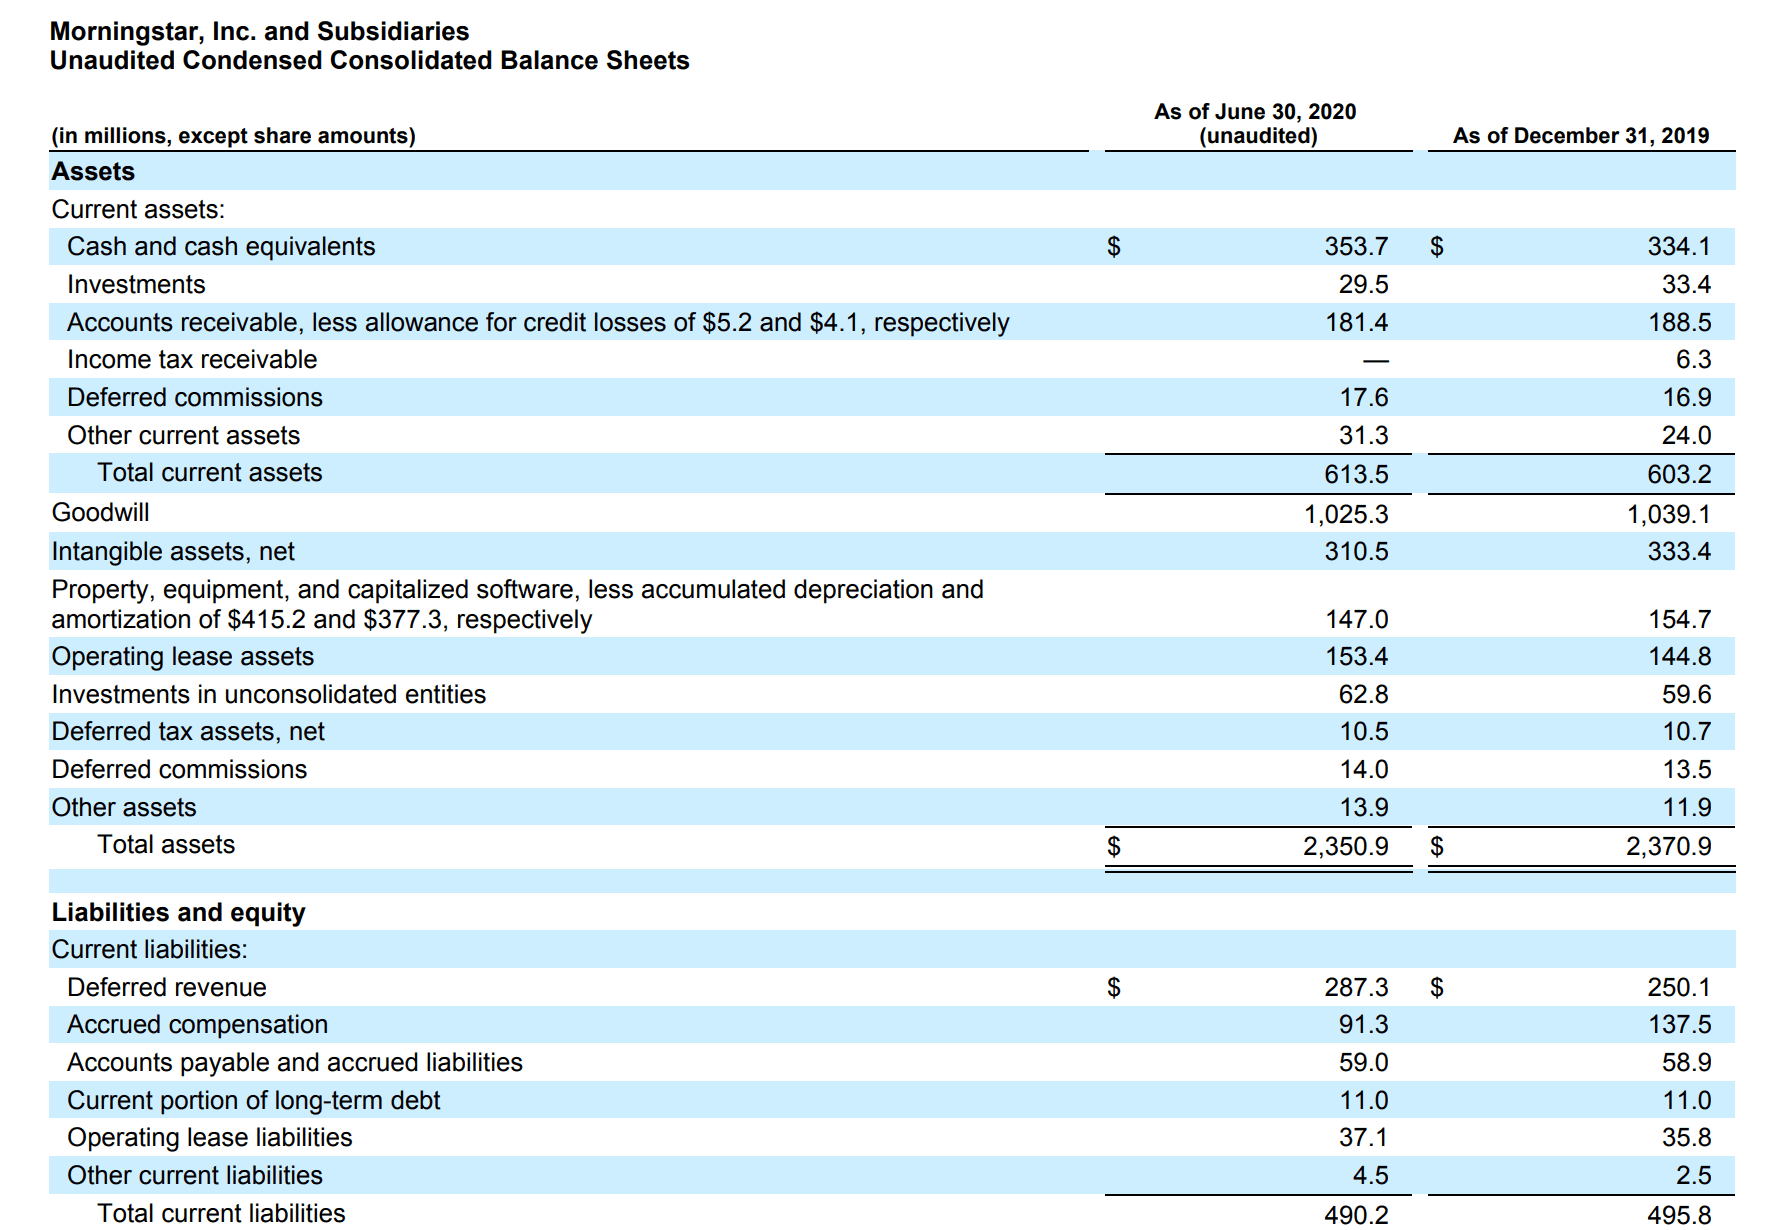Select the Goodwill value 1,025.3
Image resolution: width=1782 pixels, height=1230 pixels.
(x=1345, y=514)
